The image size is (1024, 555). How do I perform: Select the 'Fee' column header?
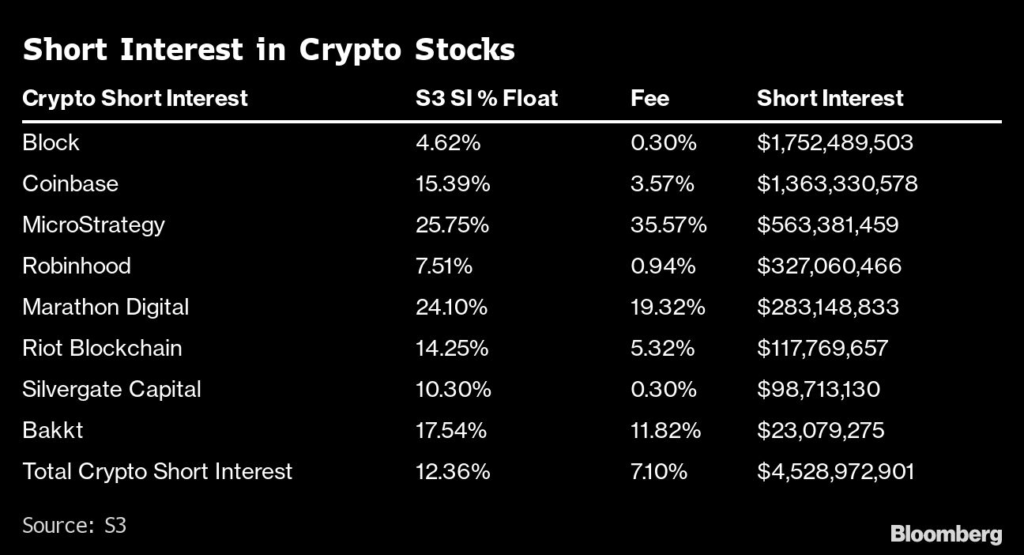650,98
